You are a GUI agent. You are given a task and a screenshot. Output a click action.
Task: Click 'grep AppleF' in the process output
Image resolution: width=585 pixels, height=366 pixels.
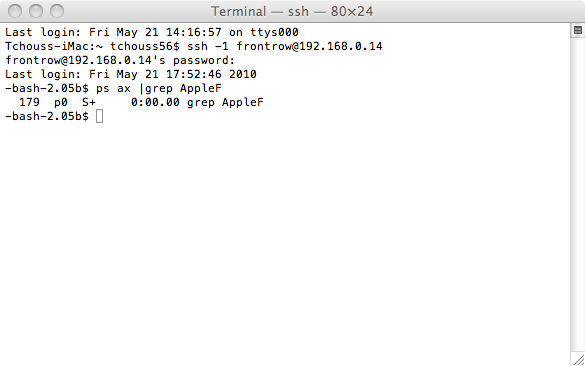(x=225, y=102)
